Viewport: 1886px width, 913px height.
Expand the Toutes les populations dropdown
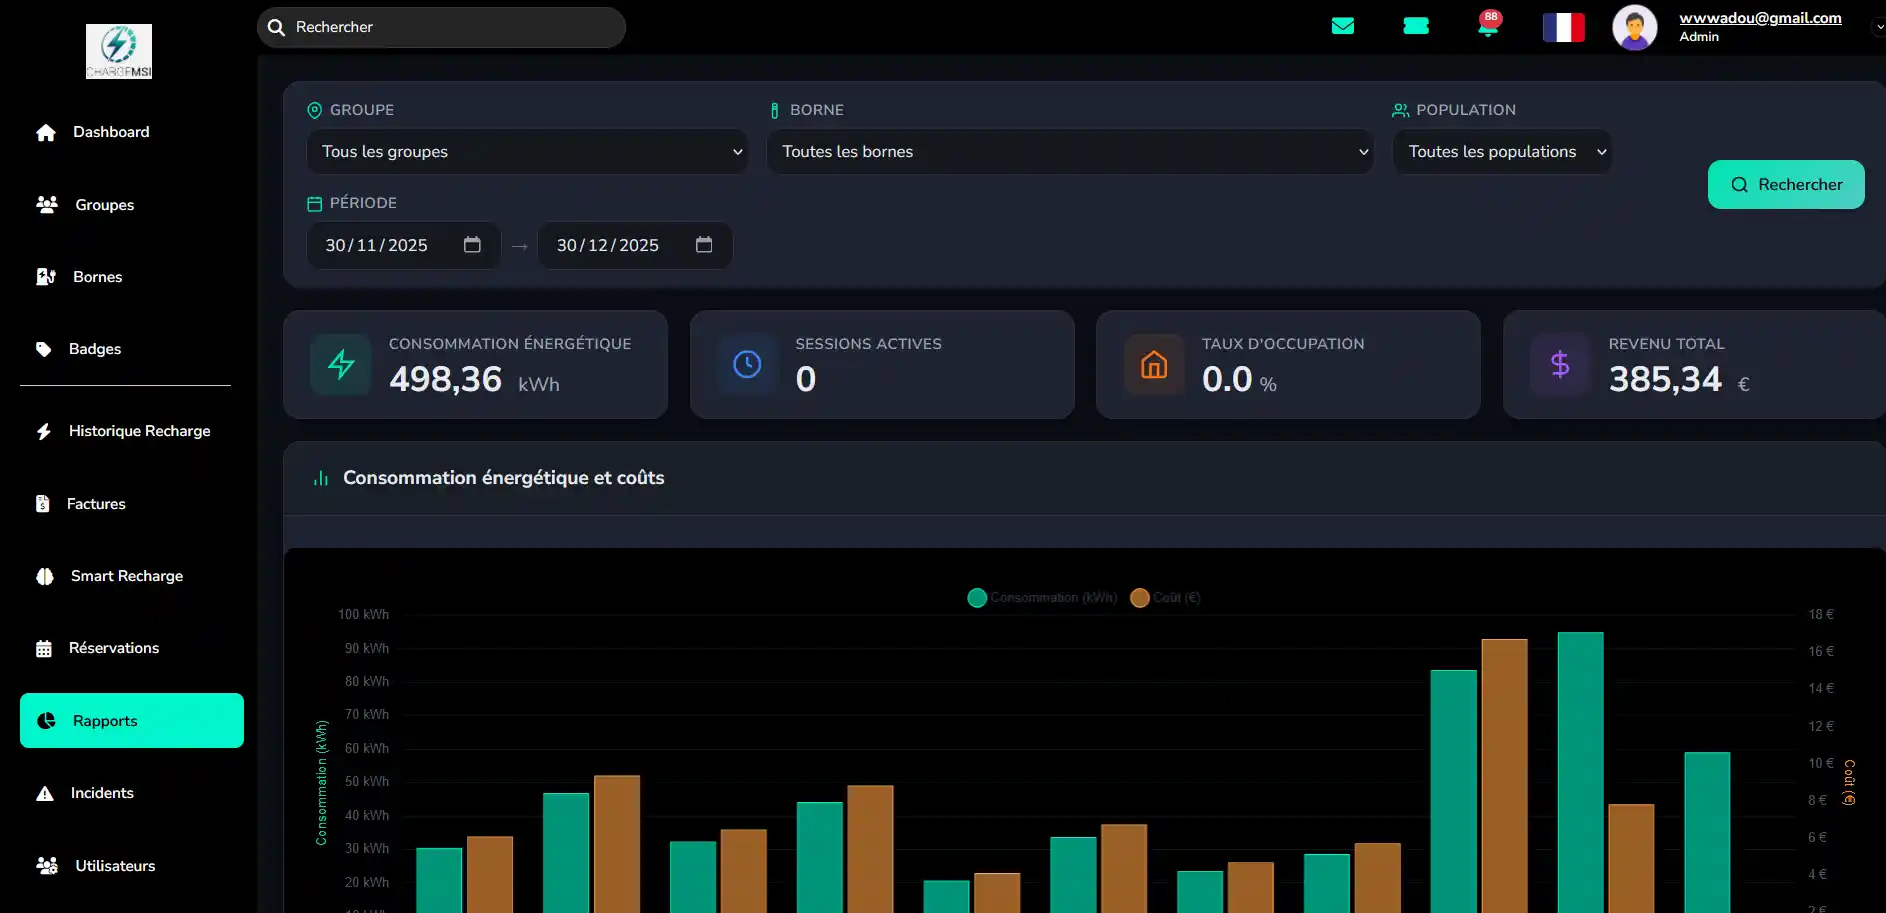pyautogui.click(x=1501, y=152)
